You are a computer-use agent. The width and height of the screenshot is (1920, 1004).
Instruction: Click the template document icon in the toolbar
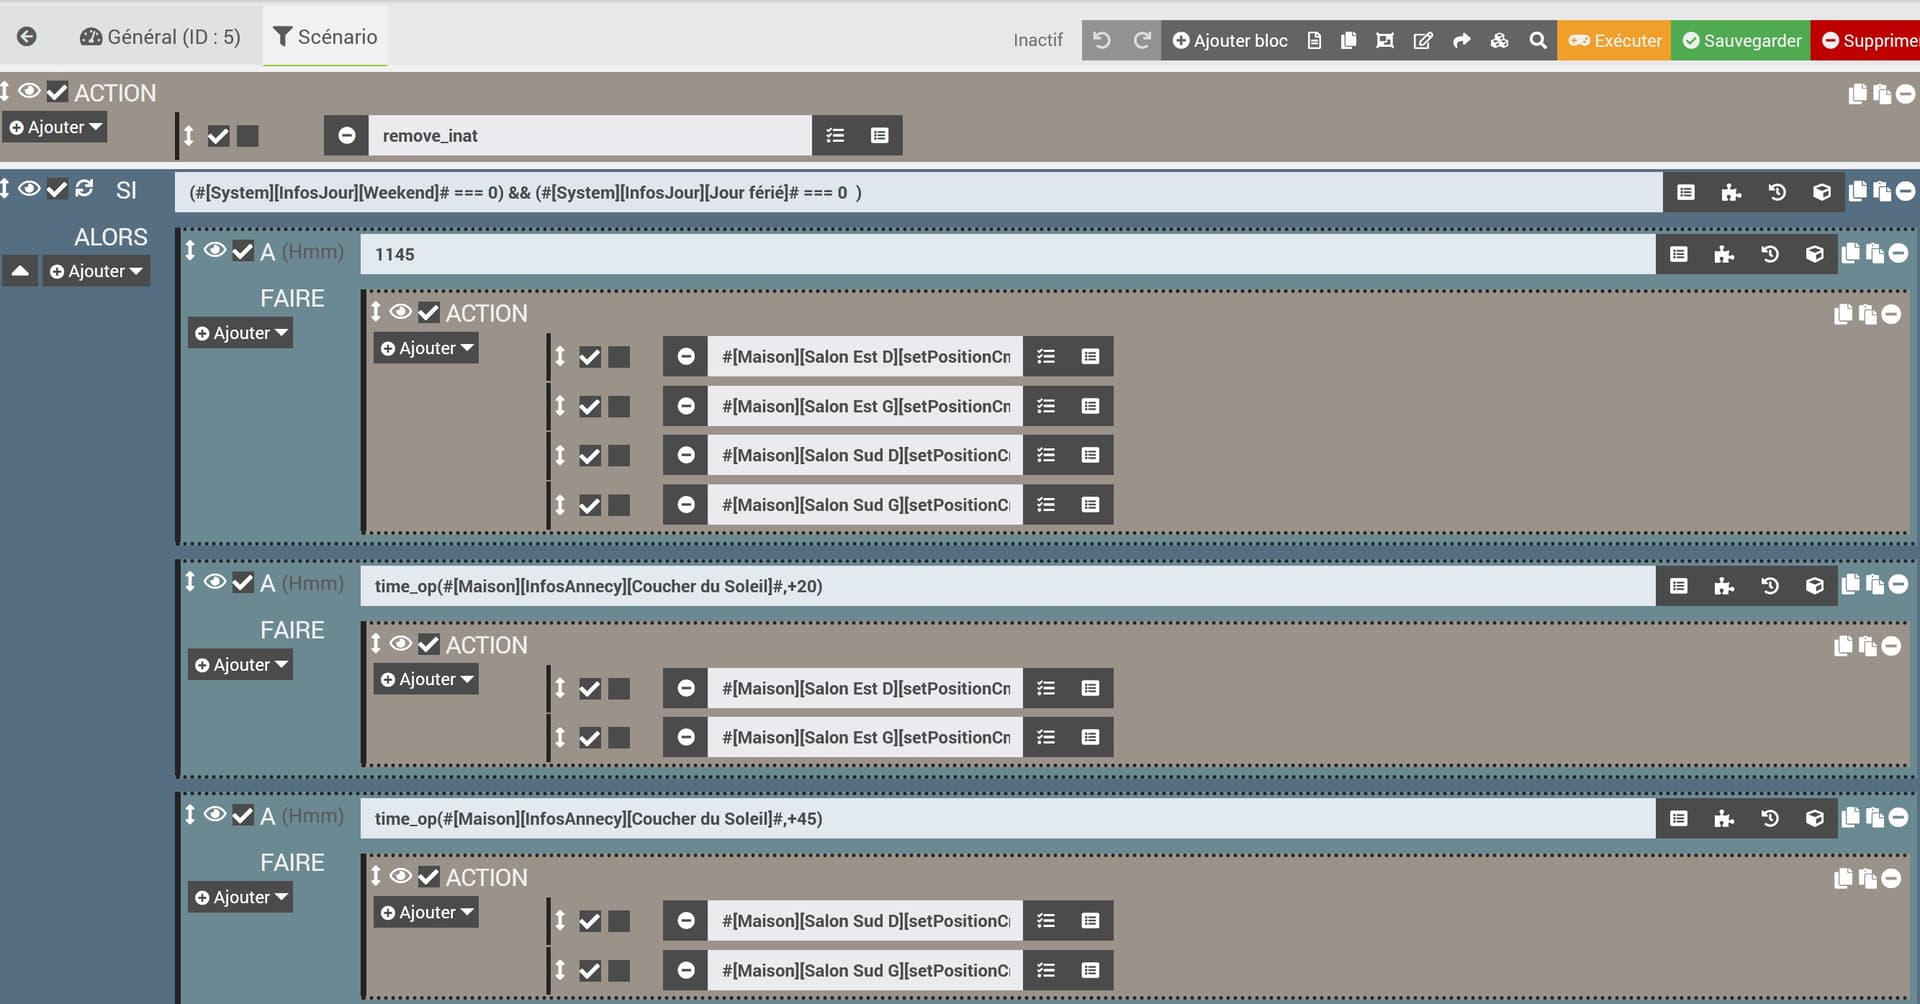point(1314,40)
